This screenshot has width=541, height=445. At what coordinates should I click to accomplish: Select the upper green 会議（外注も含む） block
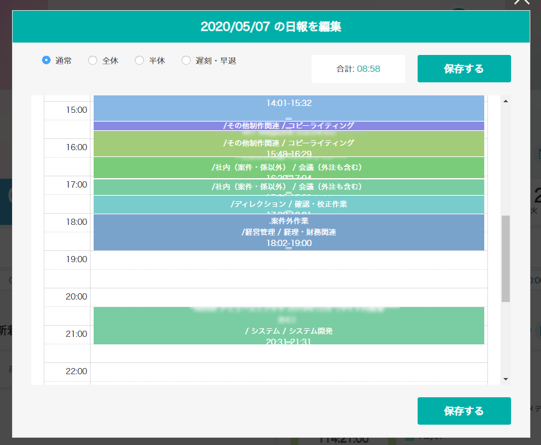coord(289,168)
